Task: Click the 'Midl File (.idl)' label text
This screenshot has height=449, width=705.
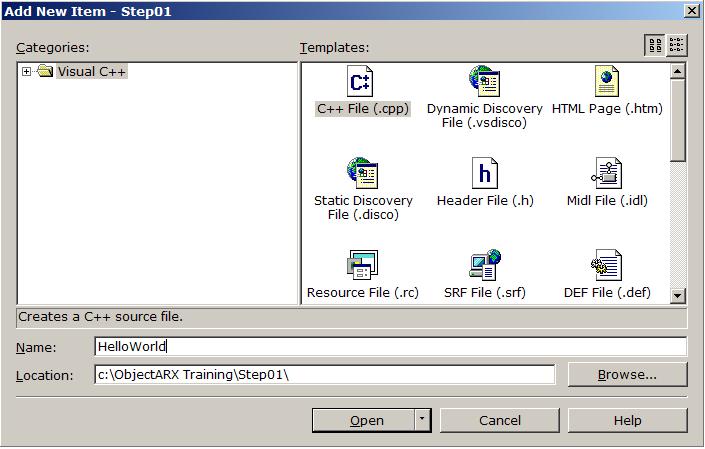Action: (607, 200)
